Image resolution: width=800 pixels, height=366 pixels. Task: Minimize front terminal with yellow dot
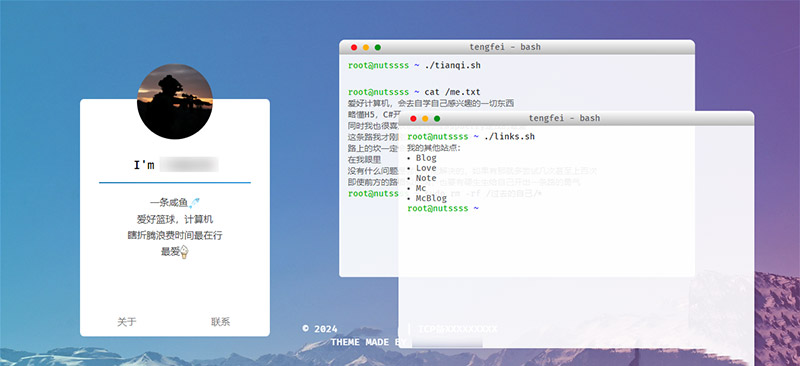(425, 118)
